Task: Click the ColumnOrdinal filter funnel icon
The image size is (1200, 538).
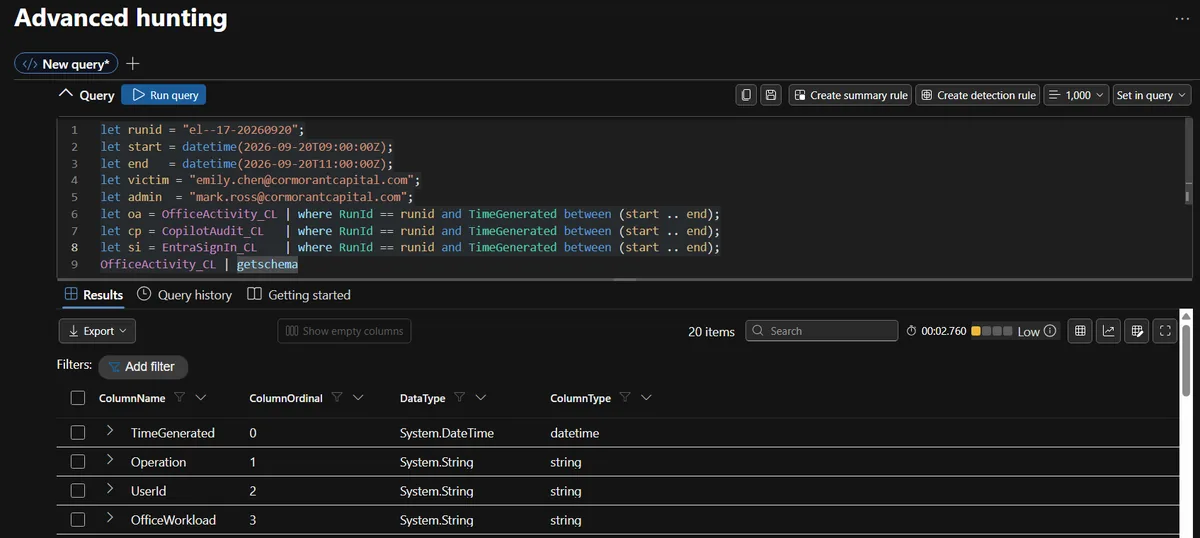Action: 337,397
